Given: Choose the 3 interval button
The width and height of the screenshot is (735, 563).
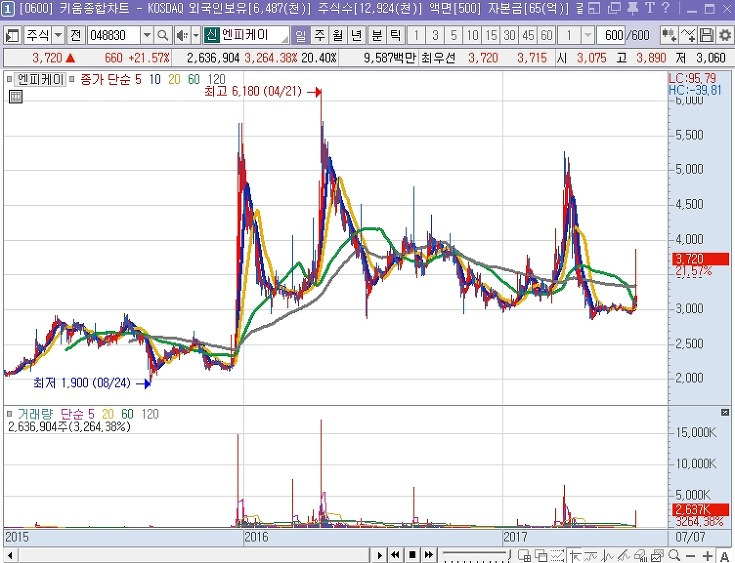Looking at the screenshot, I should point(435,35).
